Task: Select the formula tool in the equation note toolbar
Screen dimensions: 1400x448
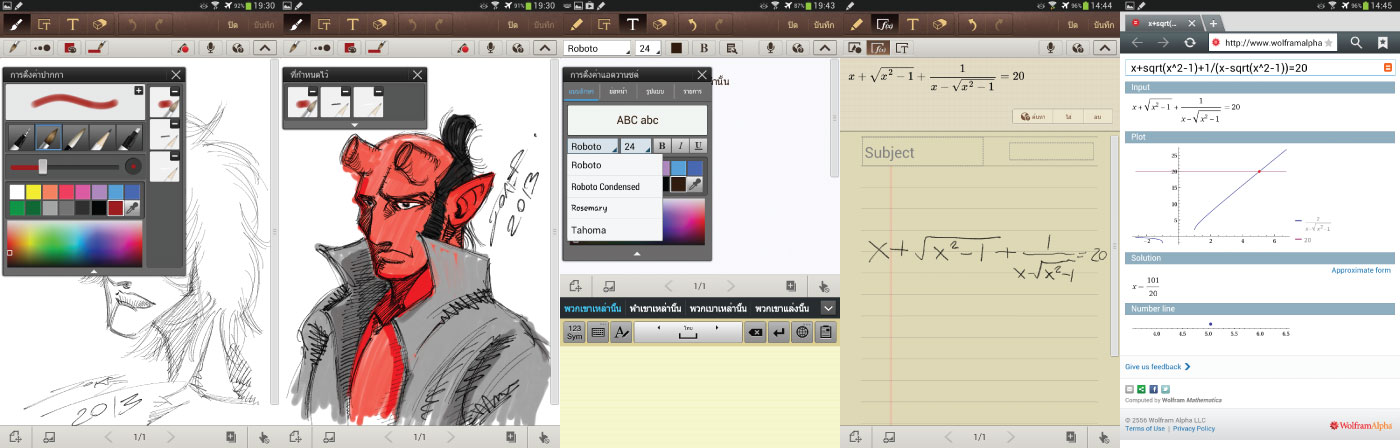Action: [x=884, y=22]
